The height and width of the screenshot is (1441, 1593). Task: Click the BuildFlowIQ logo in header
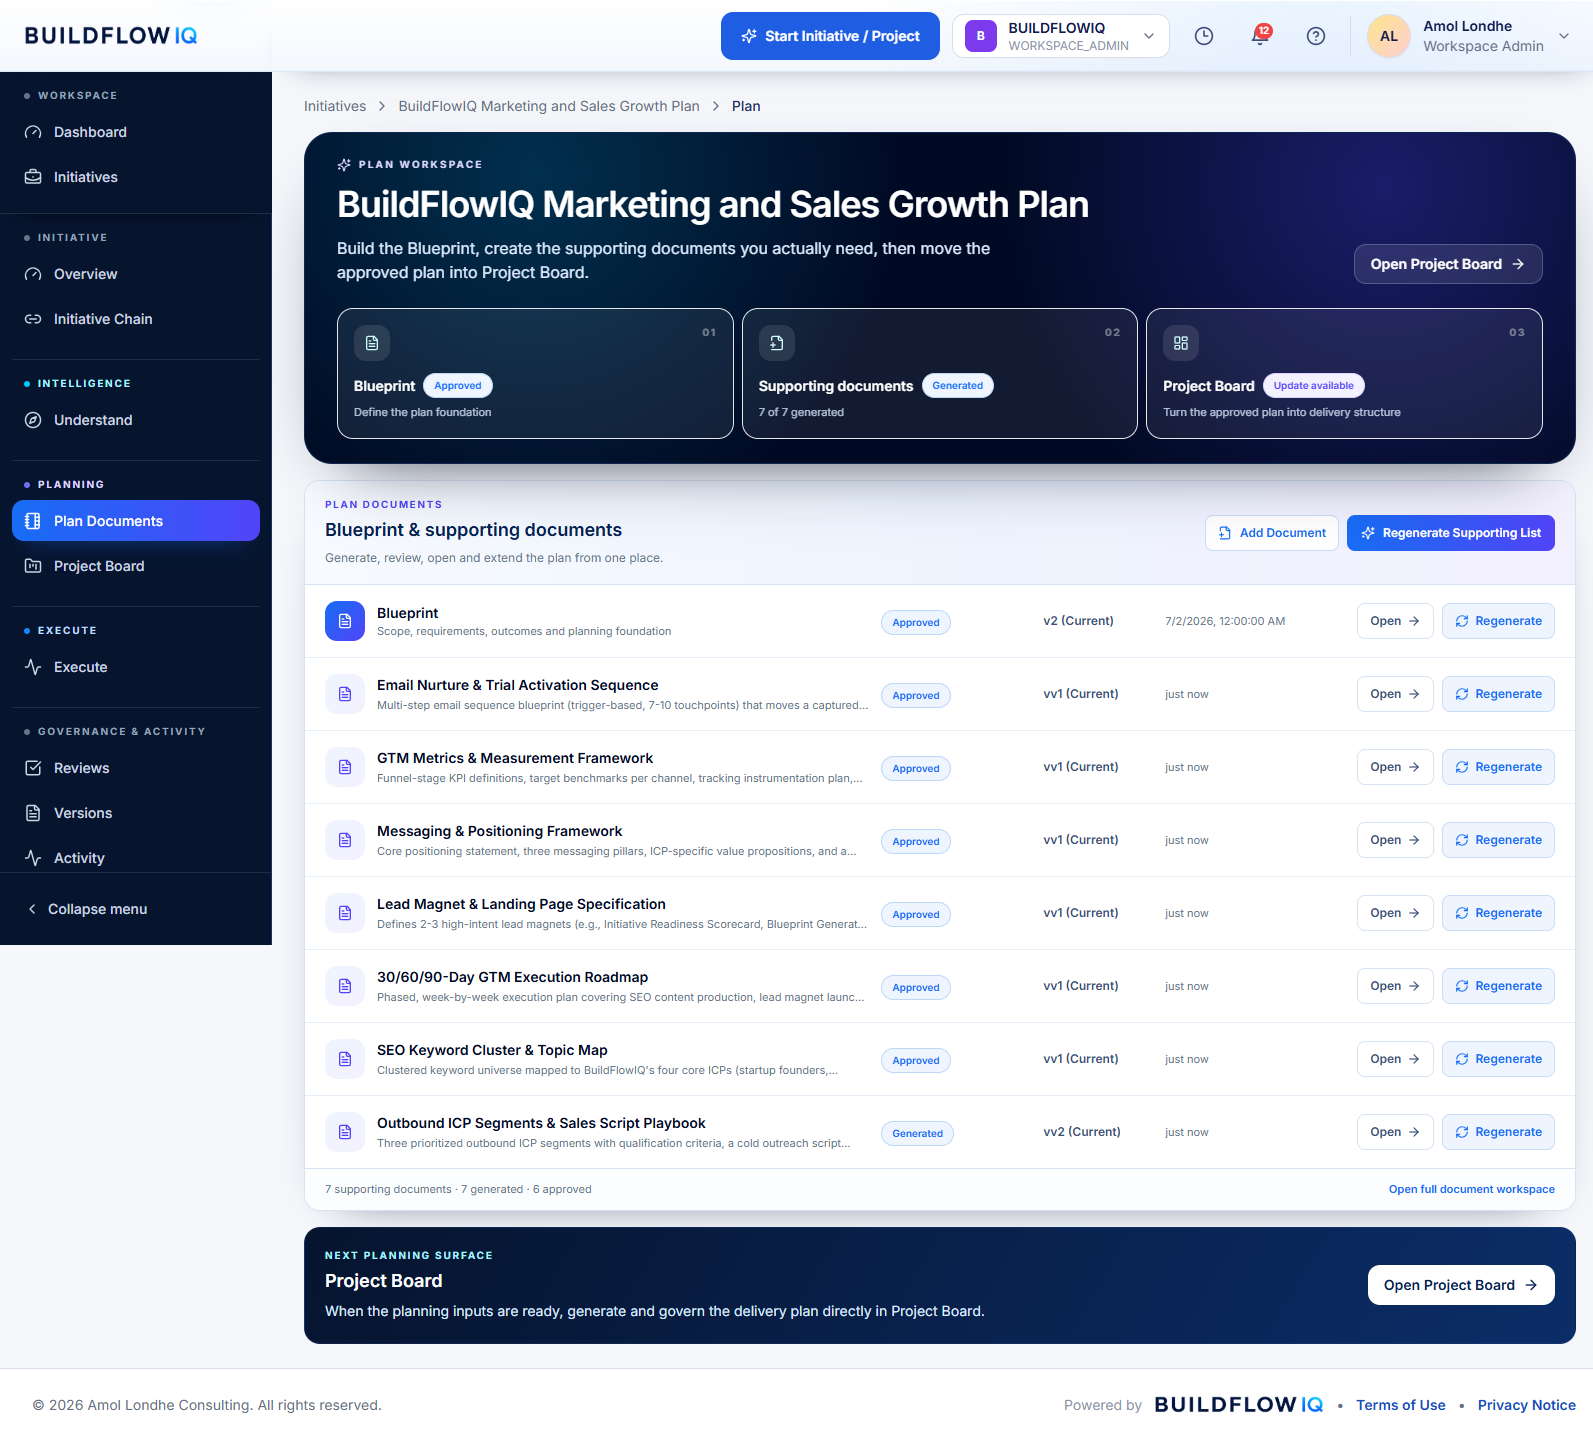tap(111, 36)
